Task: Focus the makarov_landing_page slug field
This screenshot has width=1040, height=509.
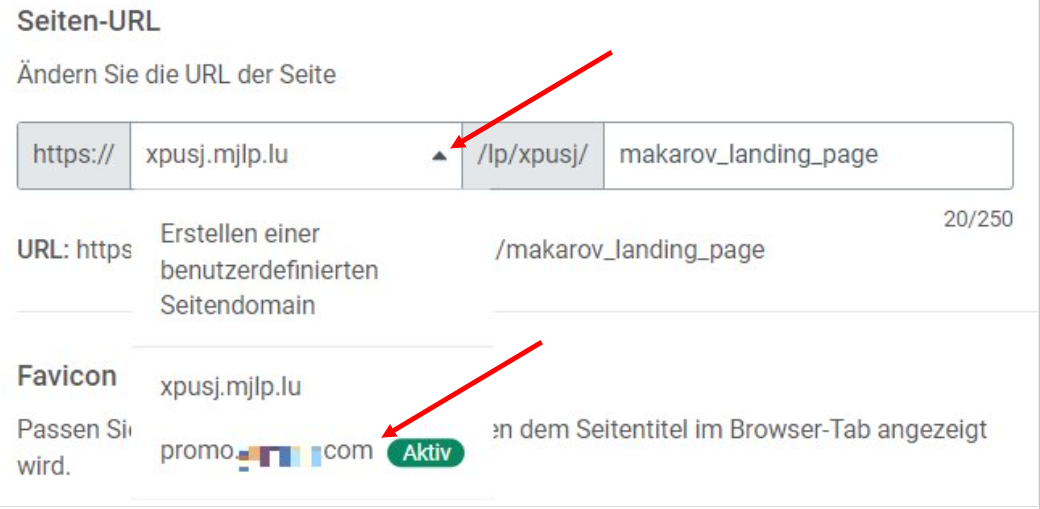Action: [808, 156]
